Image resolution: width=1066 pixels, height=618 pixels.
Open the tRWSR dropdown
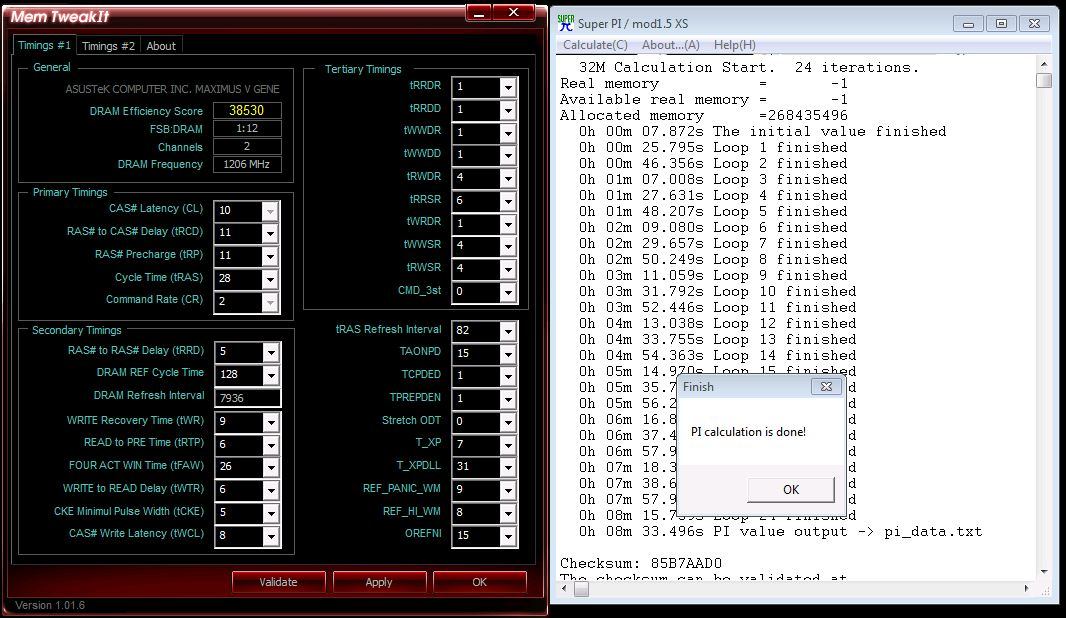pos(508,269)
